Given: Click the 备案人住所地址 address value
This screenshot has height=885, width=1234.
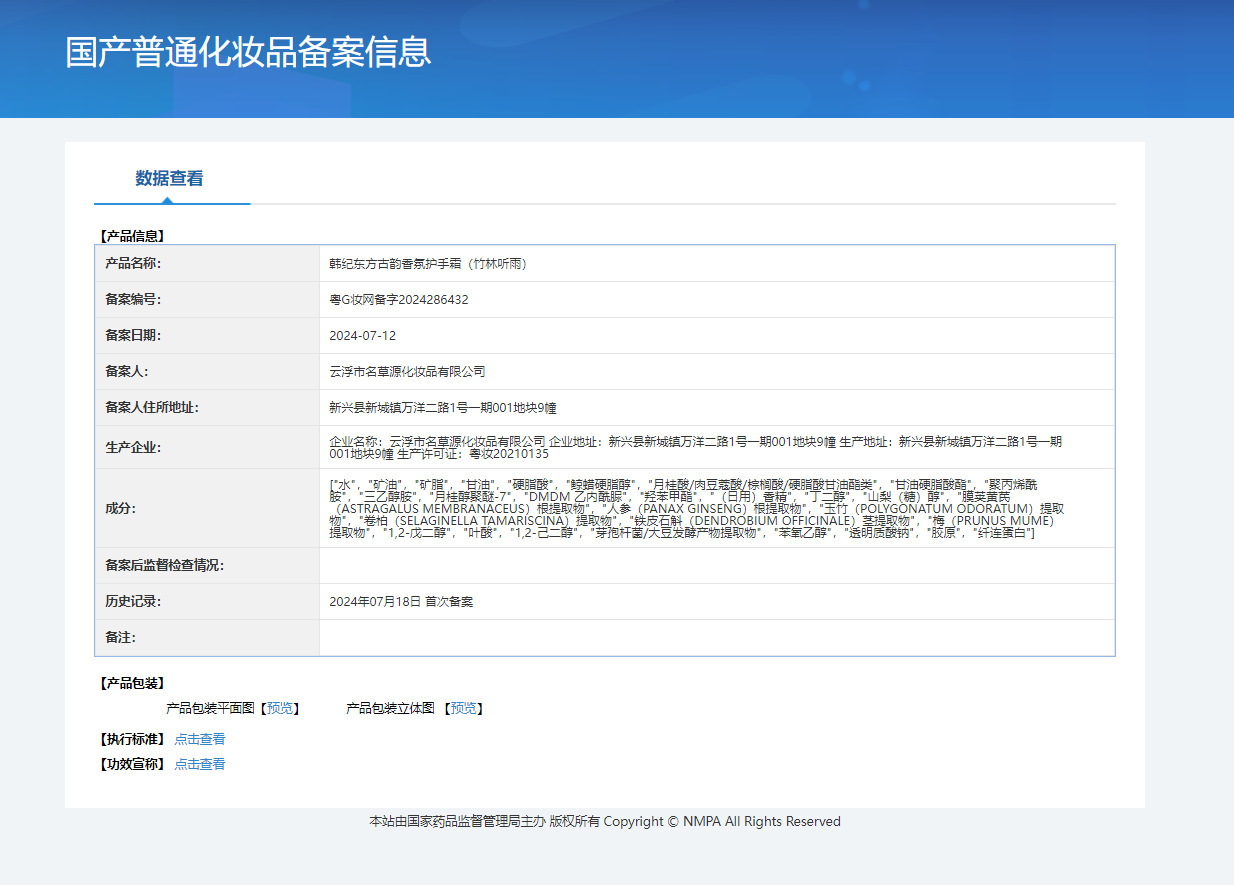Looking at the screenshot, I should (x=443, y=408).
